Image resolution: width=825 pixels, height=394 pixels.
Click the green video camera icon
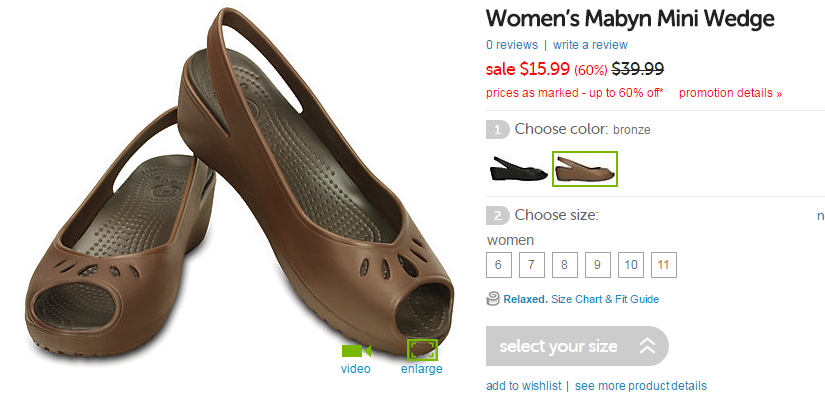[x=356, y=350]
